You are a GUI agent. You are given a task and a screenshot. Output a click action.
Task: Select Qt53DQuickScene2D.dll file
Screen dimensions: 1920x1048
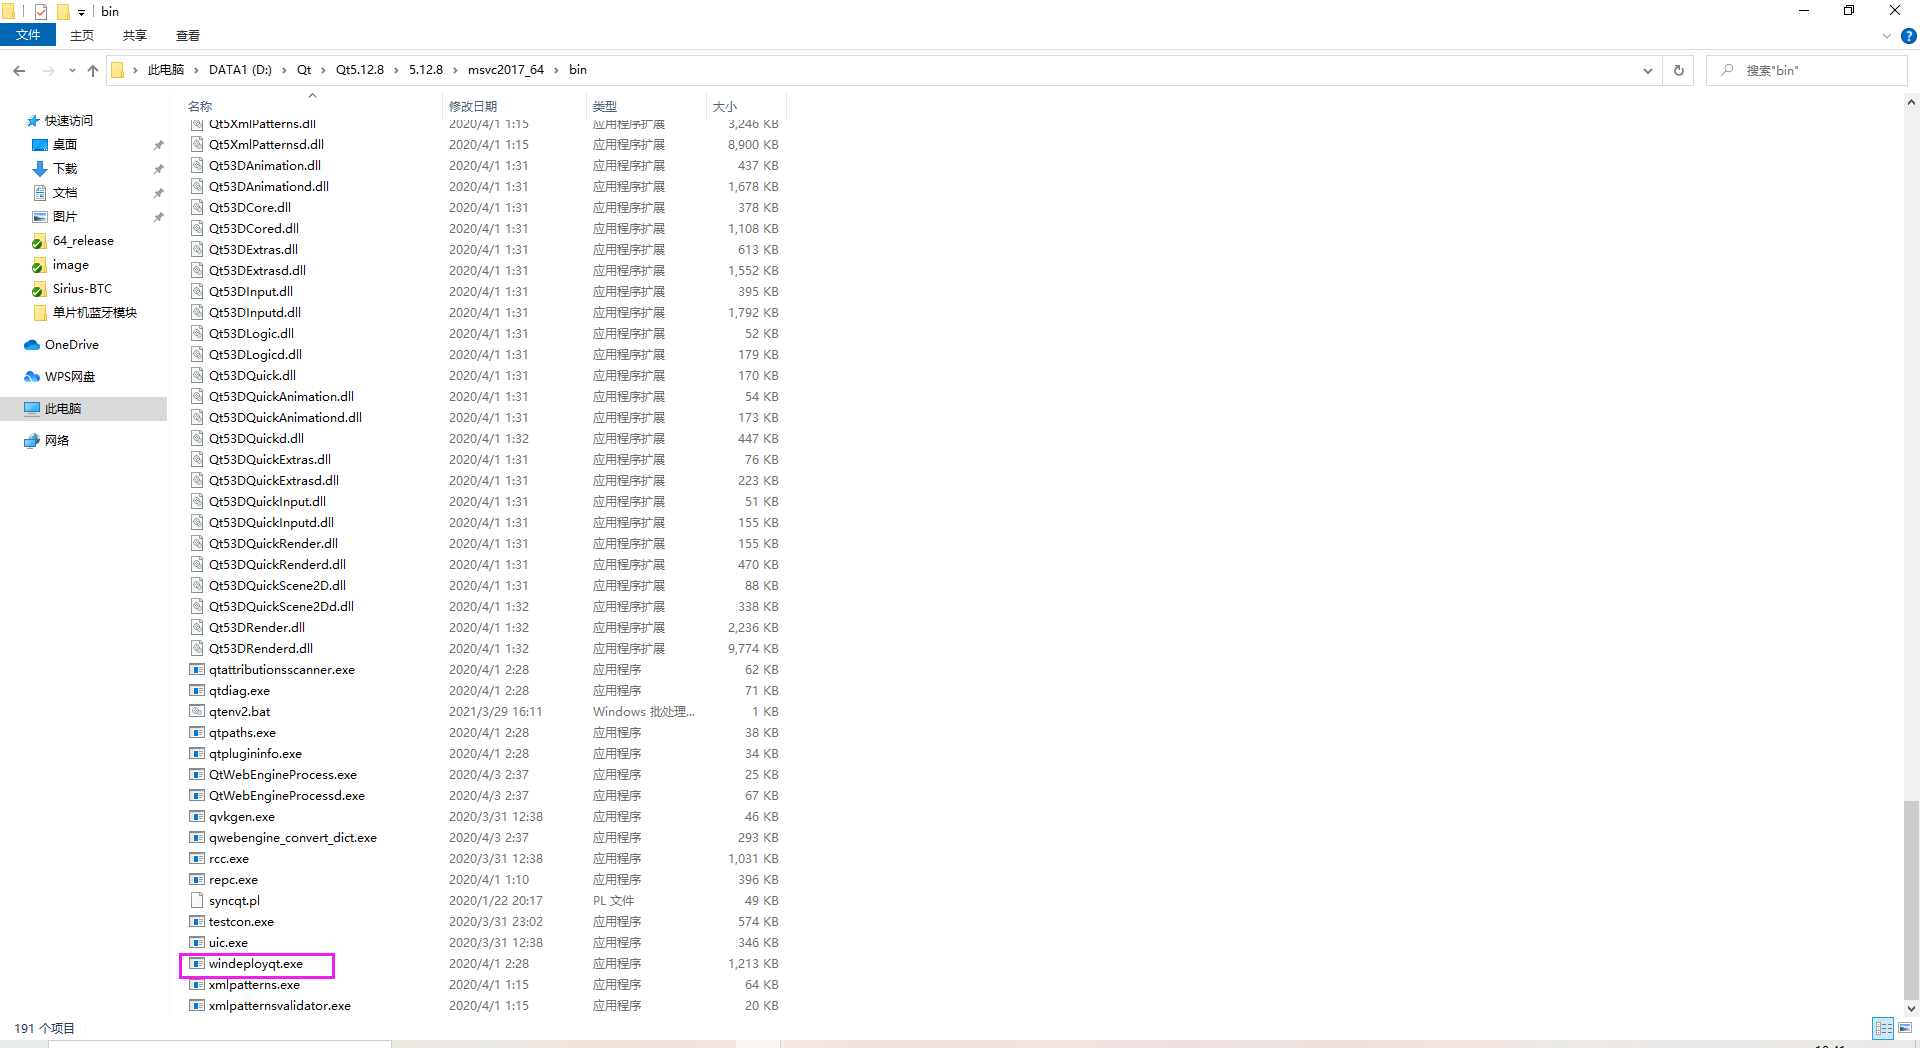(277, 586)
